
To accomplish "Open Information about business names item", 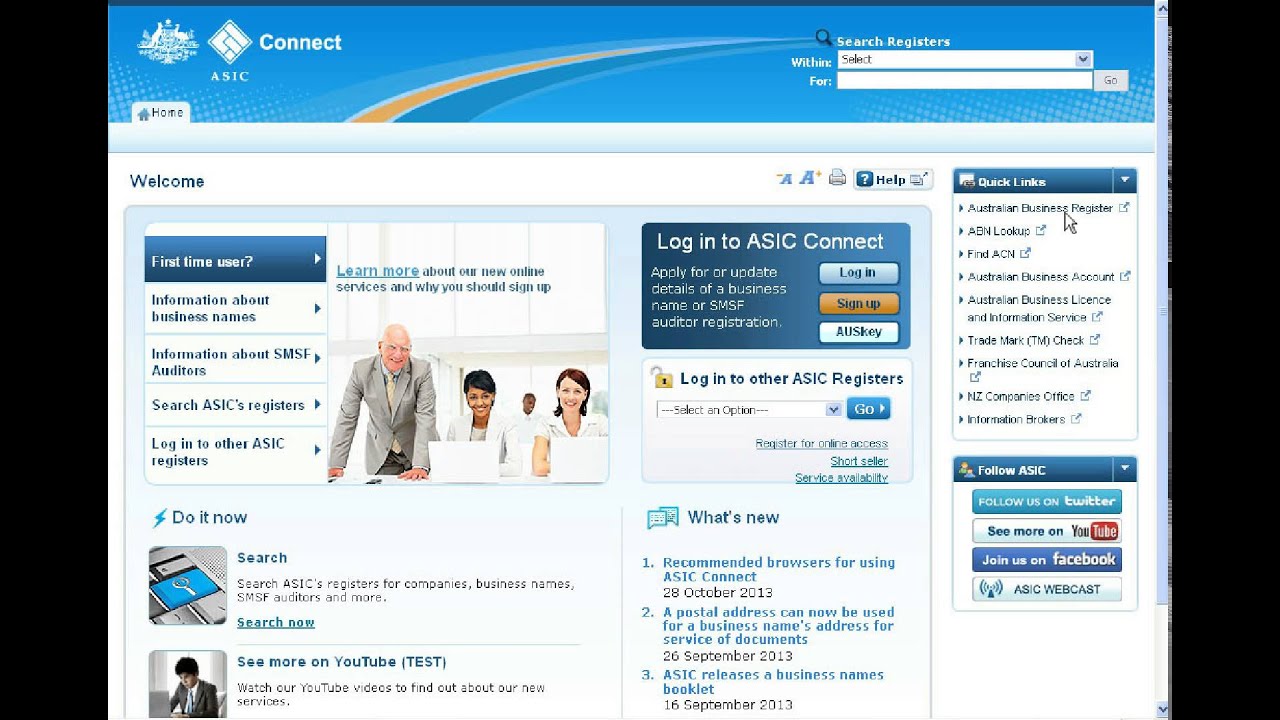I will (x=235, y=308).
